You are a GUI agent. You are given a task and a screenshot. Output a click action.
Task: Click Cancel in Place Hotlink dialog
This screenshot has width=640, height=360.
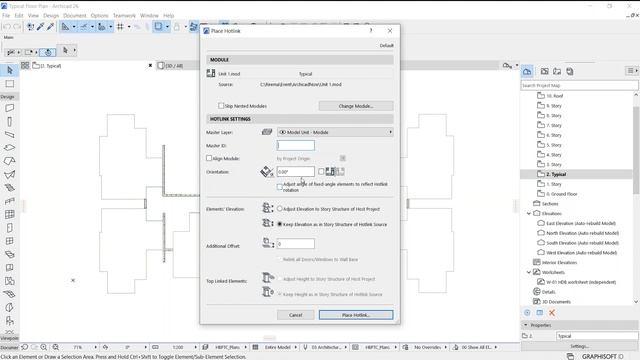(296, 315)
